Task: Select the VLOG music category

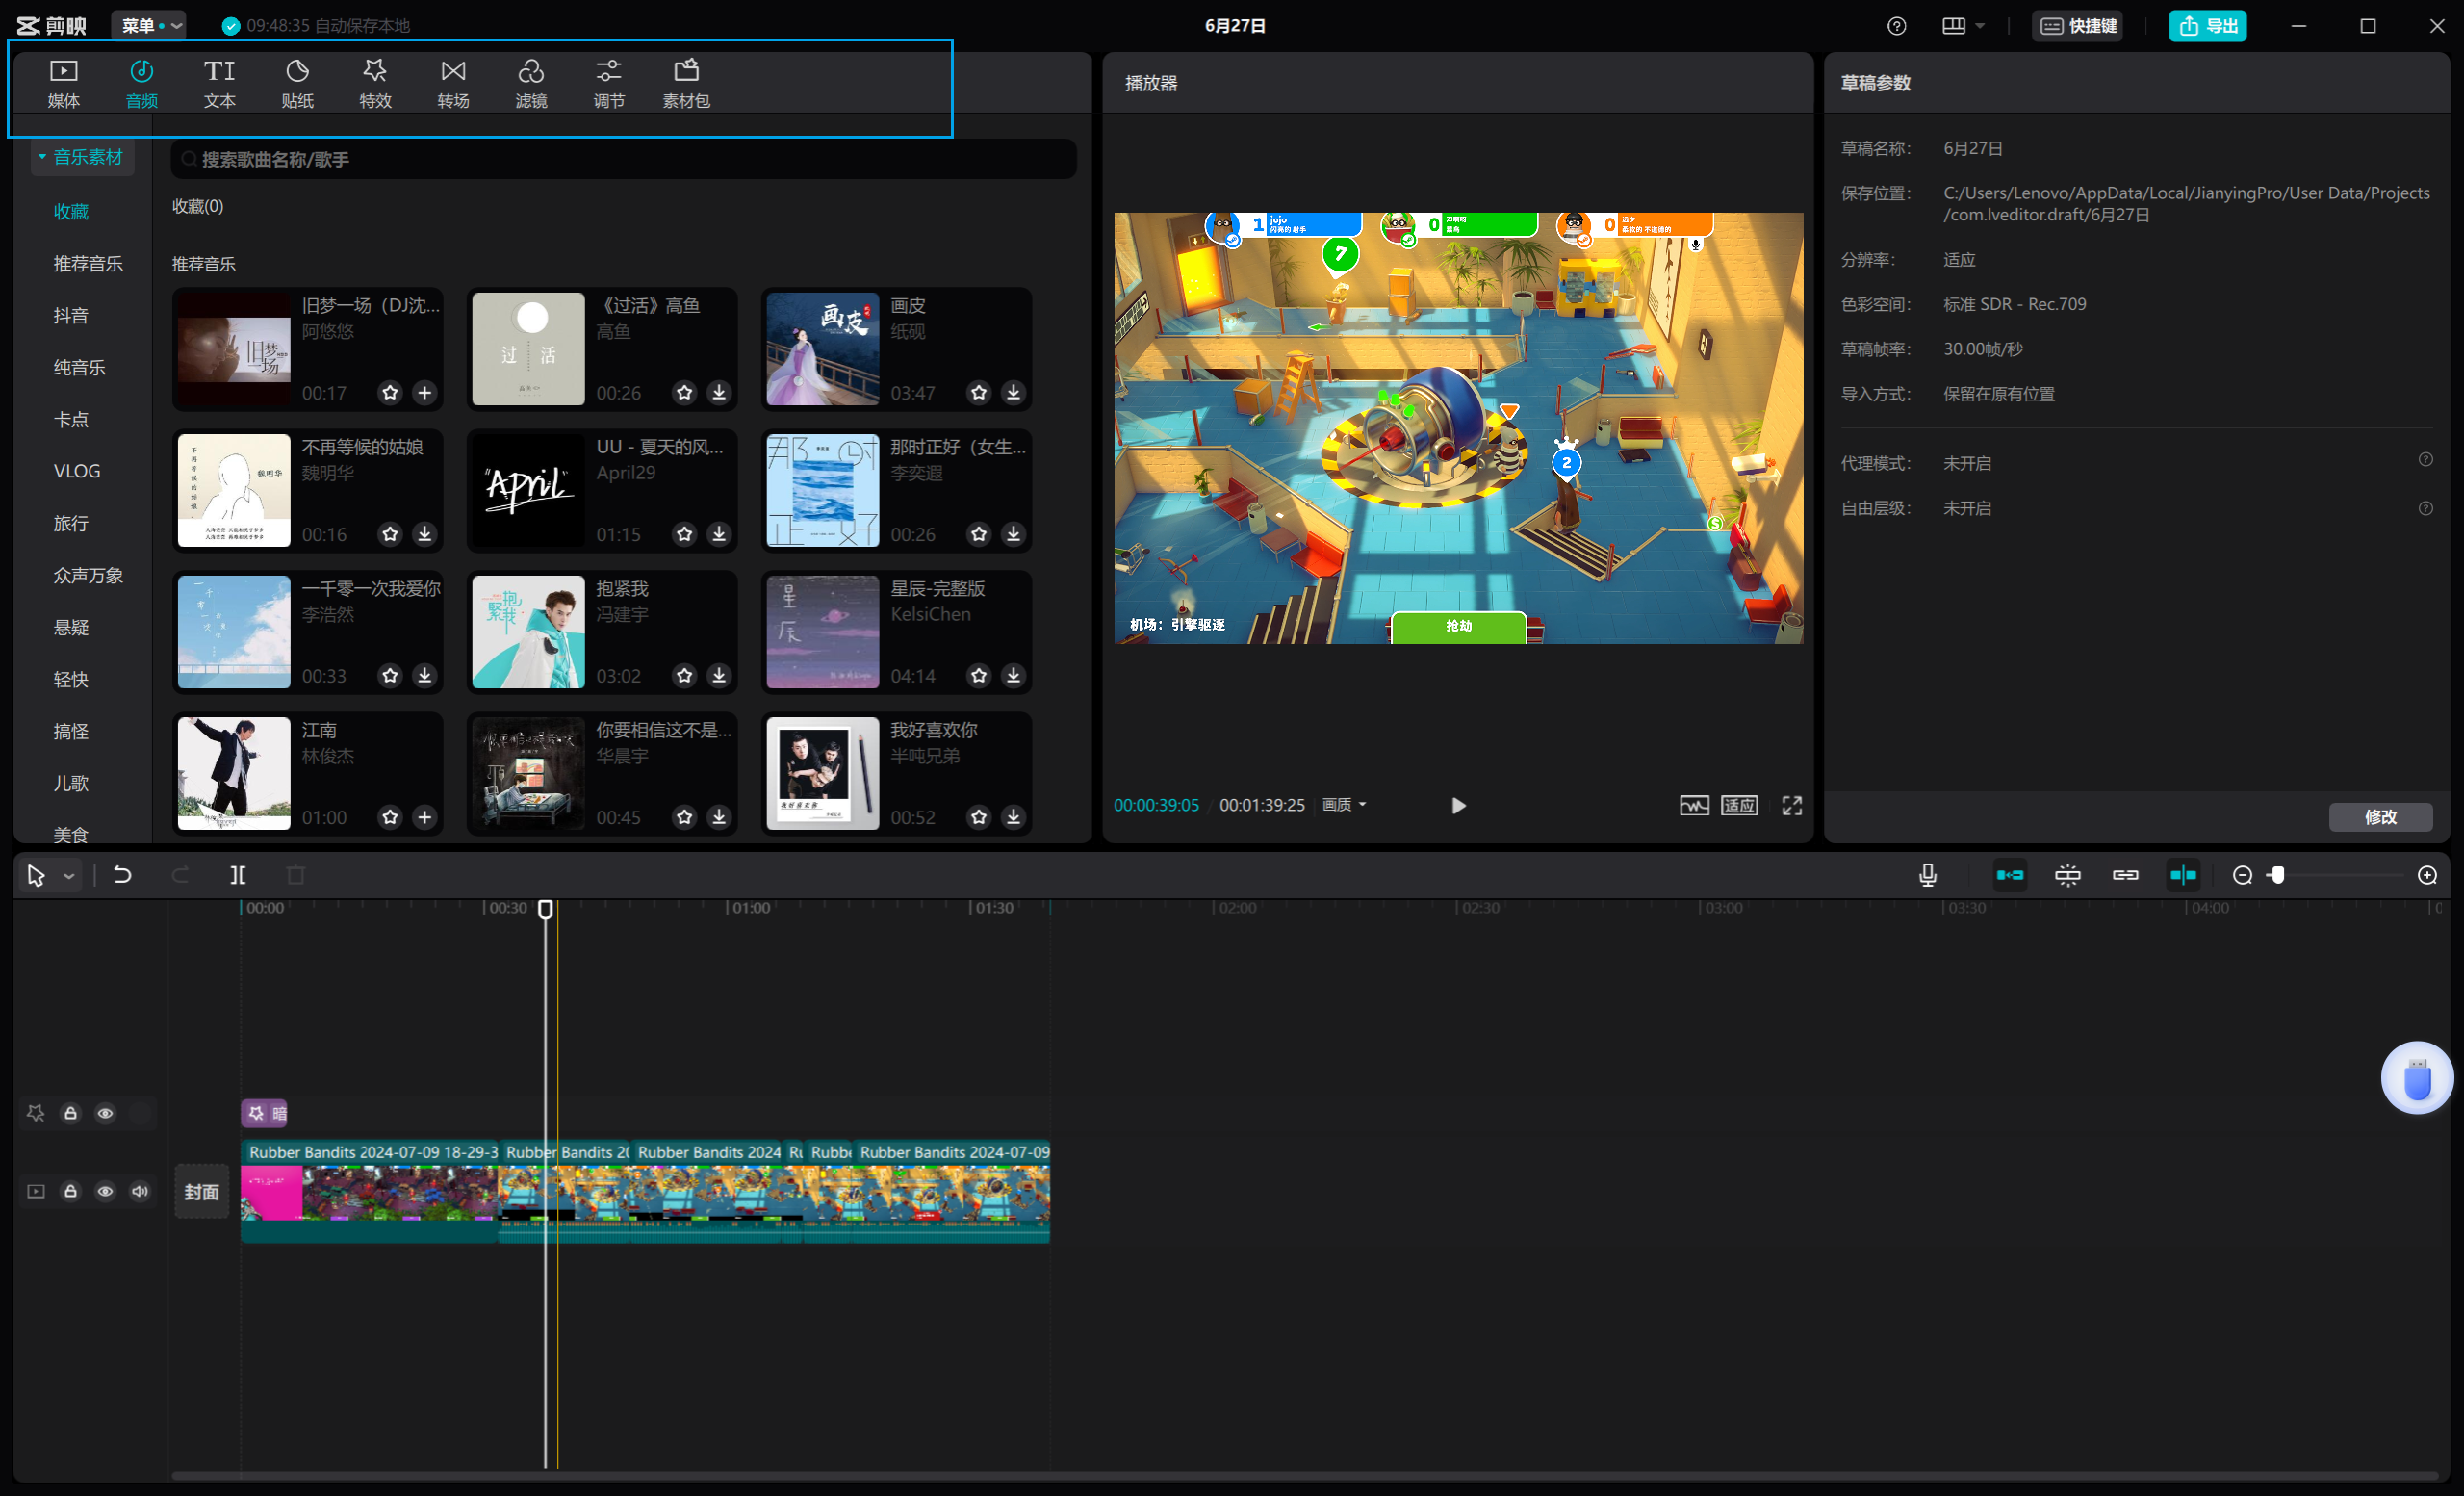Action: click(77, 471)
